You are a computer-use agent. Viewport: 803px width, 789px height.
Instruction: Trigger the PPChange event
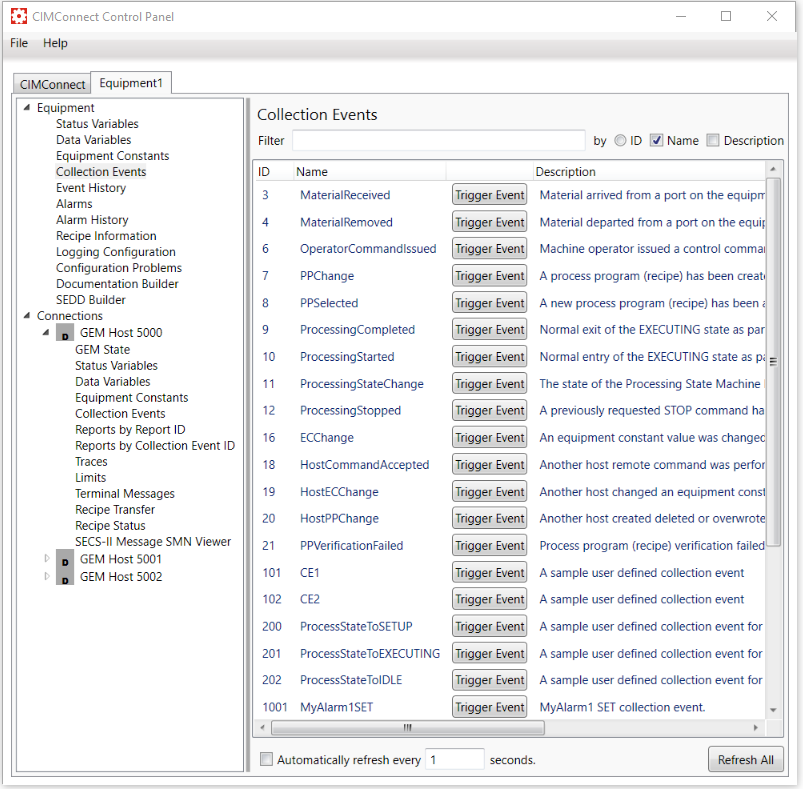tap(490, 276)
